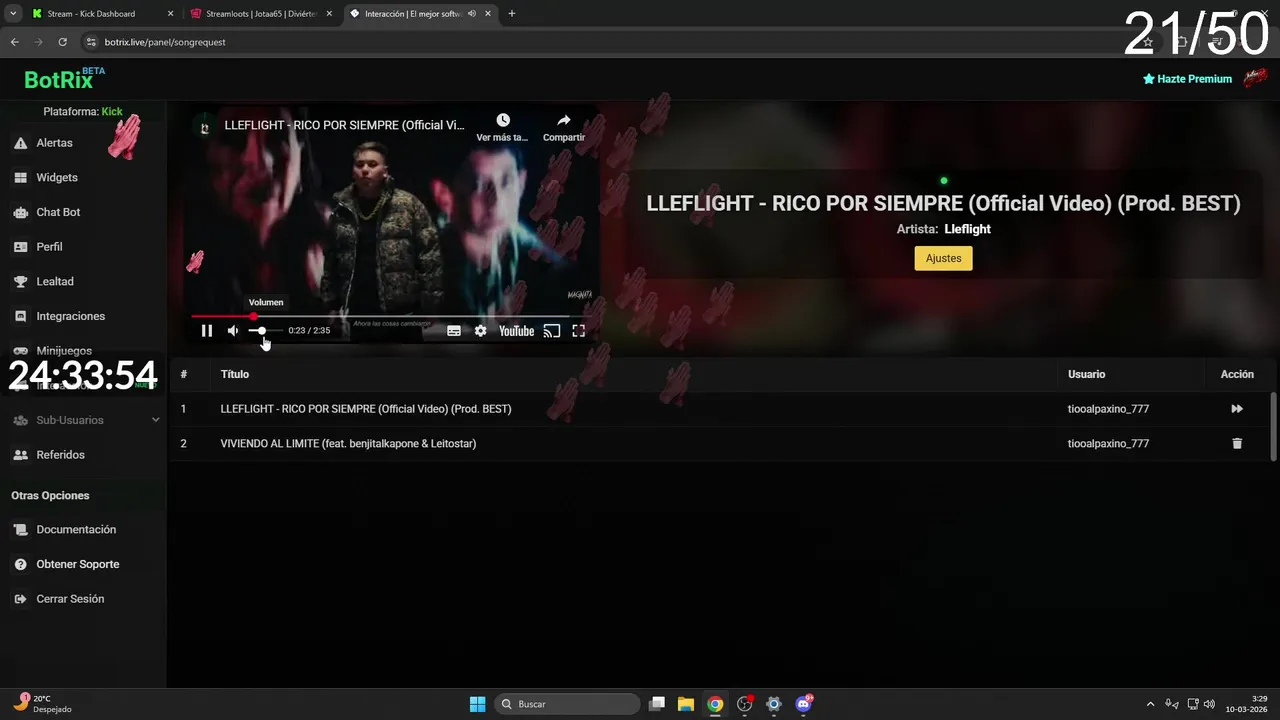The width and height of the screenshot is (1280, 720).
Task: Click the page vertical scrollbar
Action: click(x=1273, y=425)
